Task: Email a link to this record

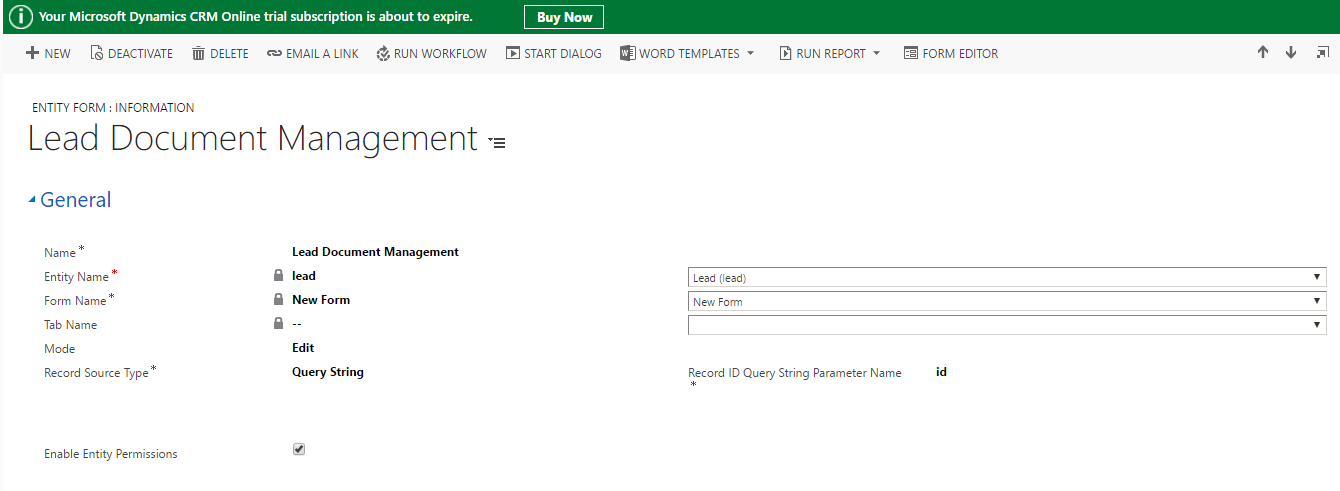Action: 312,53
